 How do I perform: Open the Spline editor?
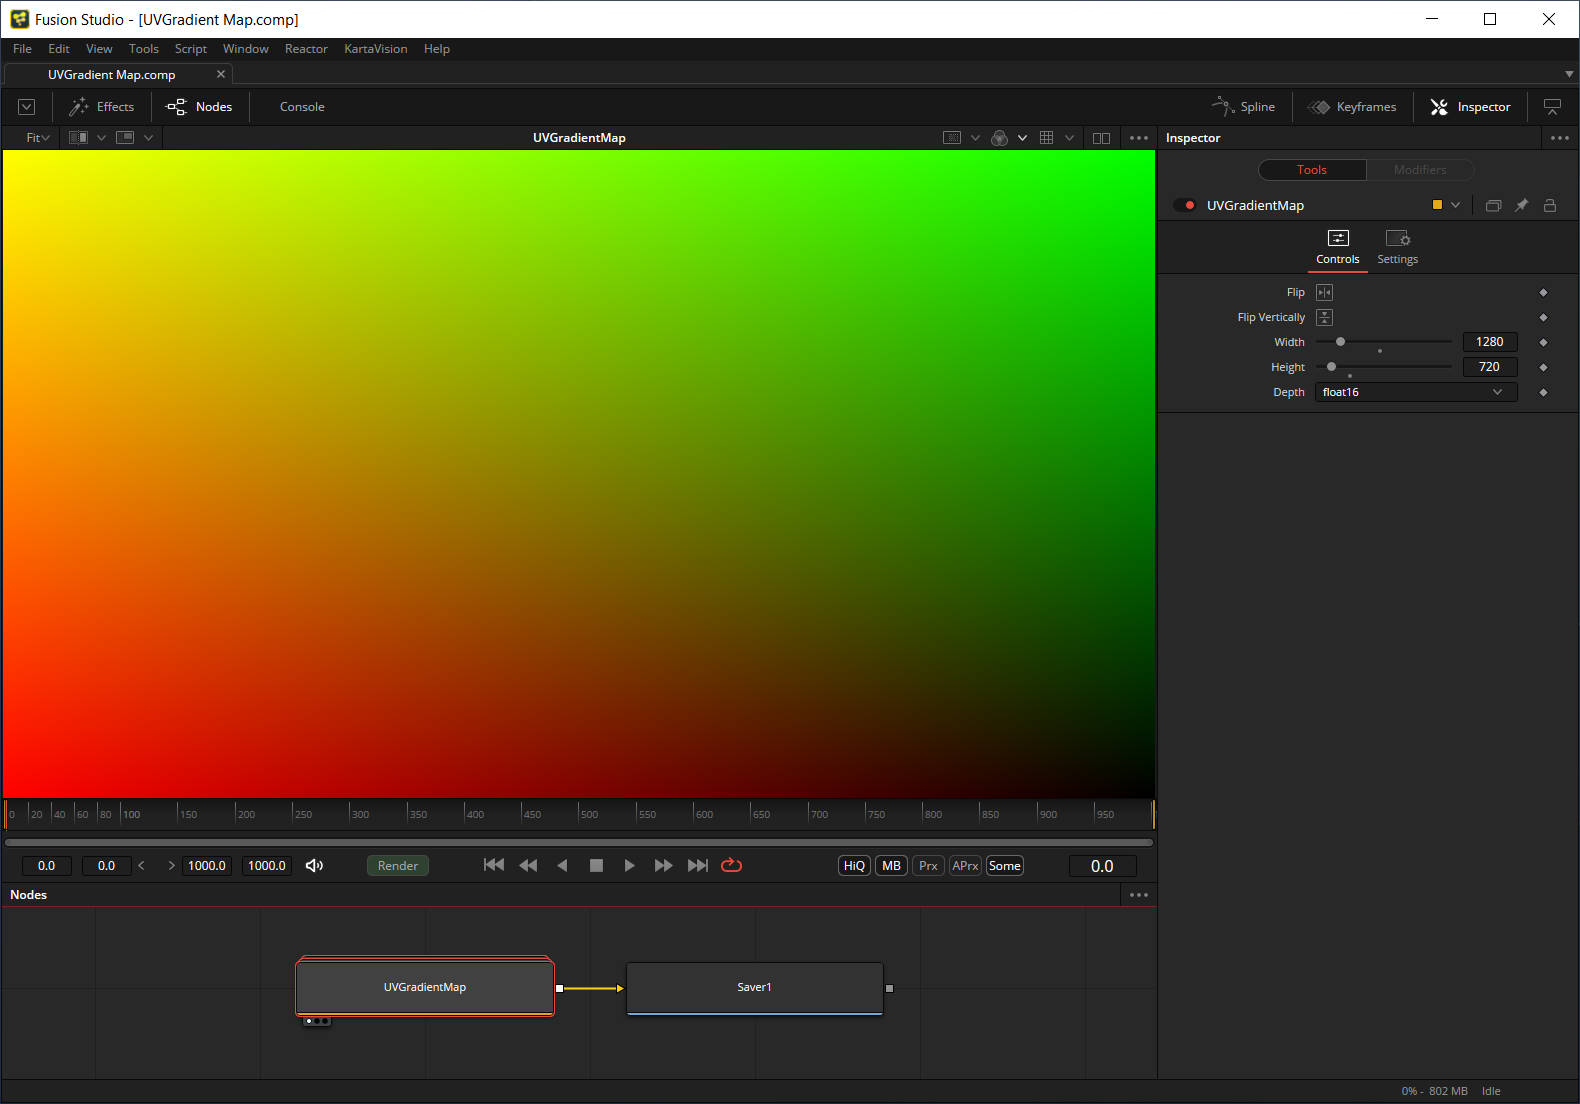pos(1243,107)
